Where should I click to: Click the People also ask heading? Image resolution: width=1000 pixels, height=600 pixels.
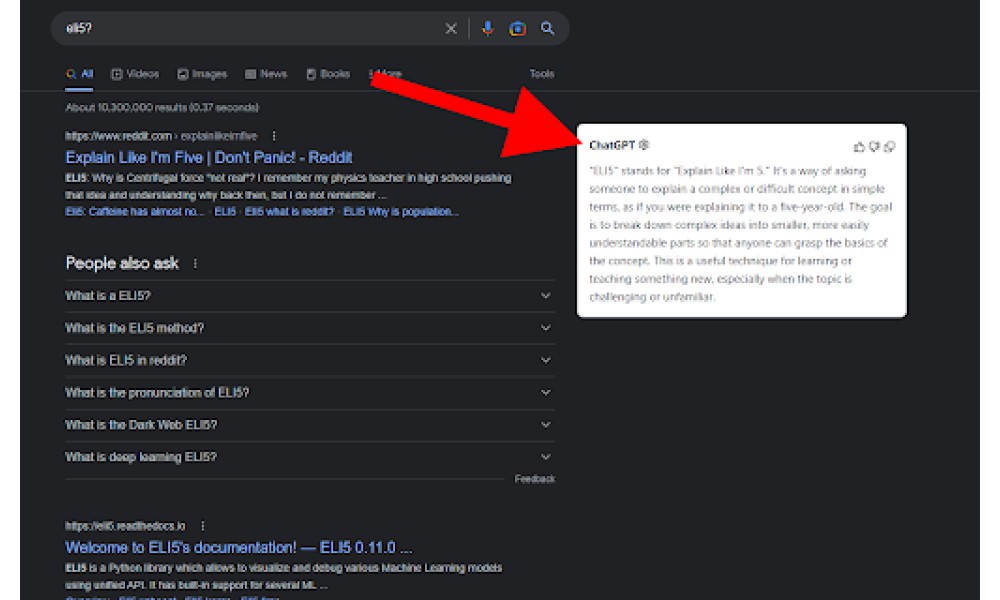(x=122, y=263)
